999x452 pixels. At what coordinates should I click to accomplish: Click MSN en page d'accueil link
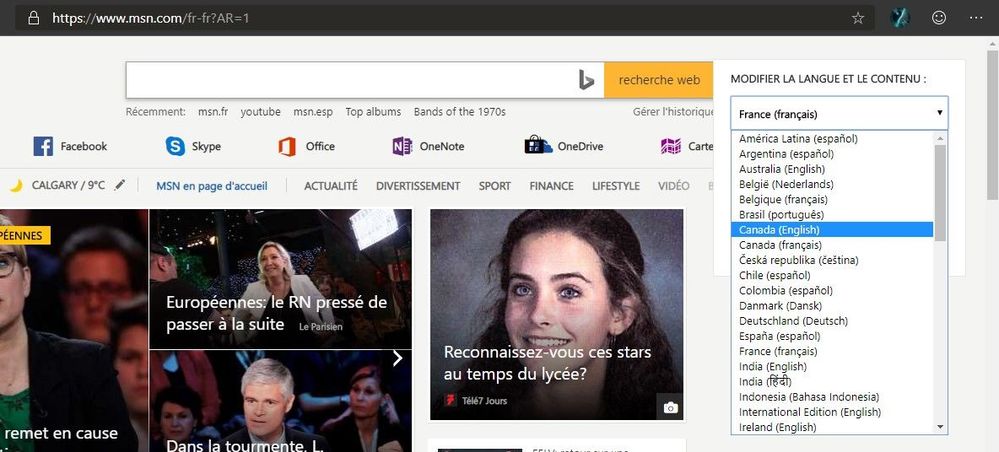click(x=212, y=186)
